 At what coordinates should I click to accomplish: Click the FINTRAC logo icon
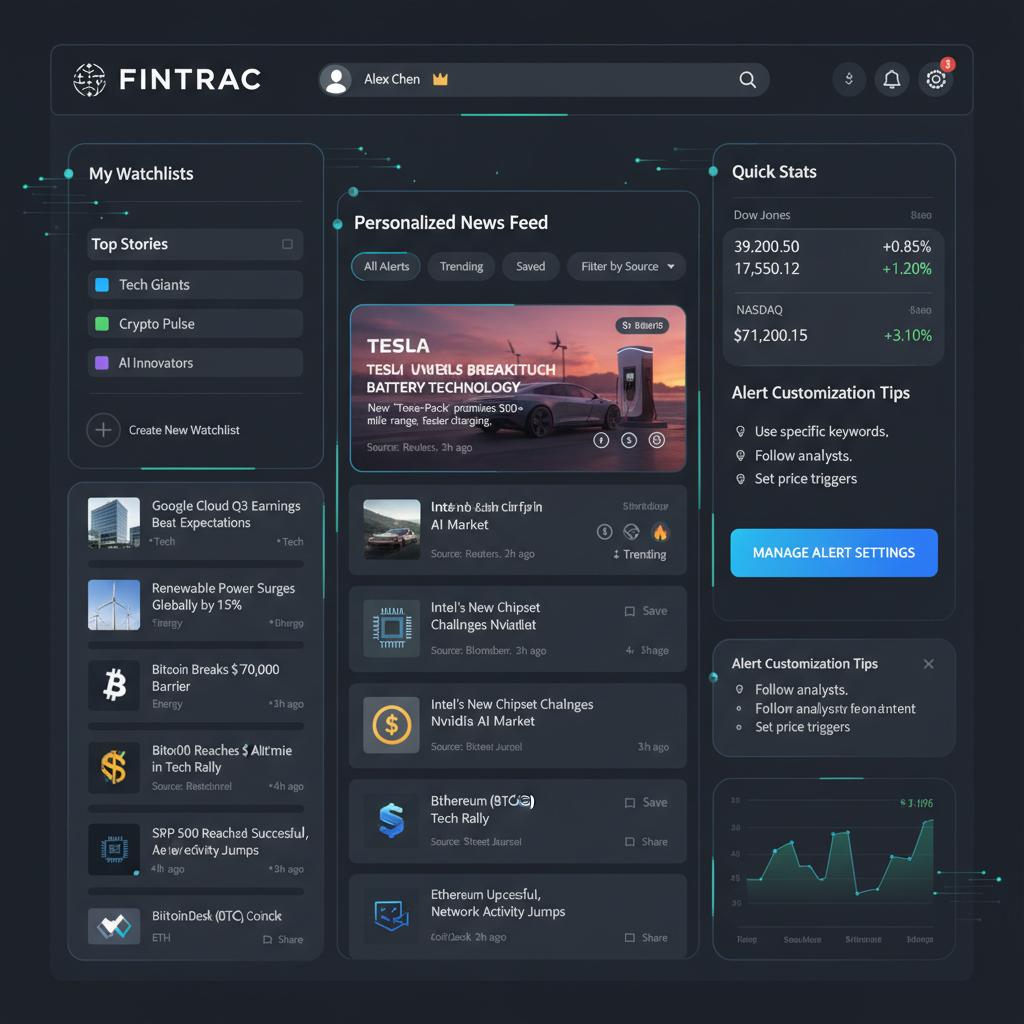(90, 80)
